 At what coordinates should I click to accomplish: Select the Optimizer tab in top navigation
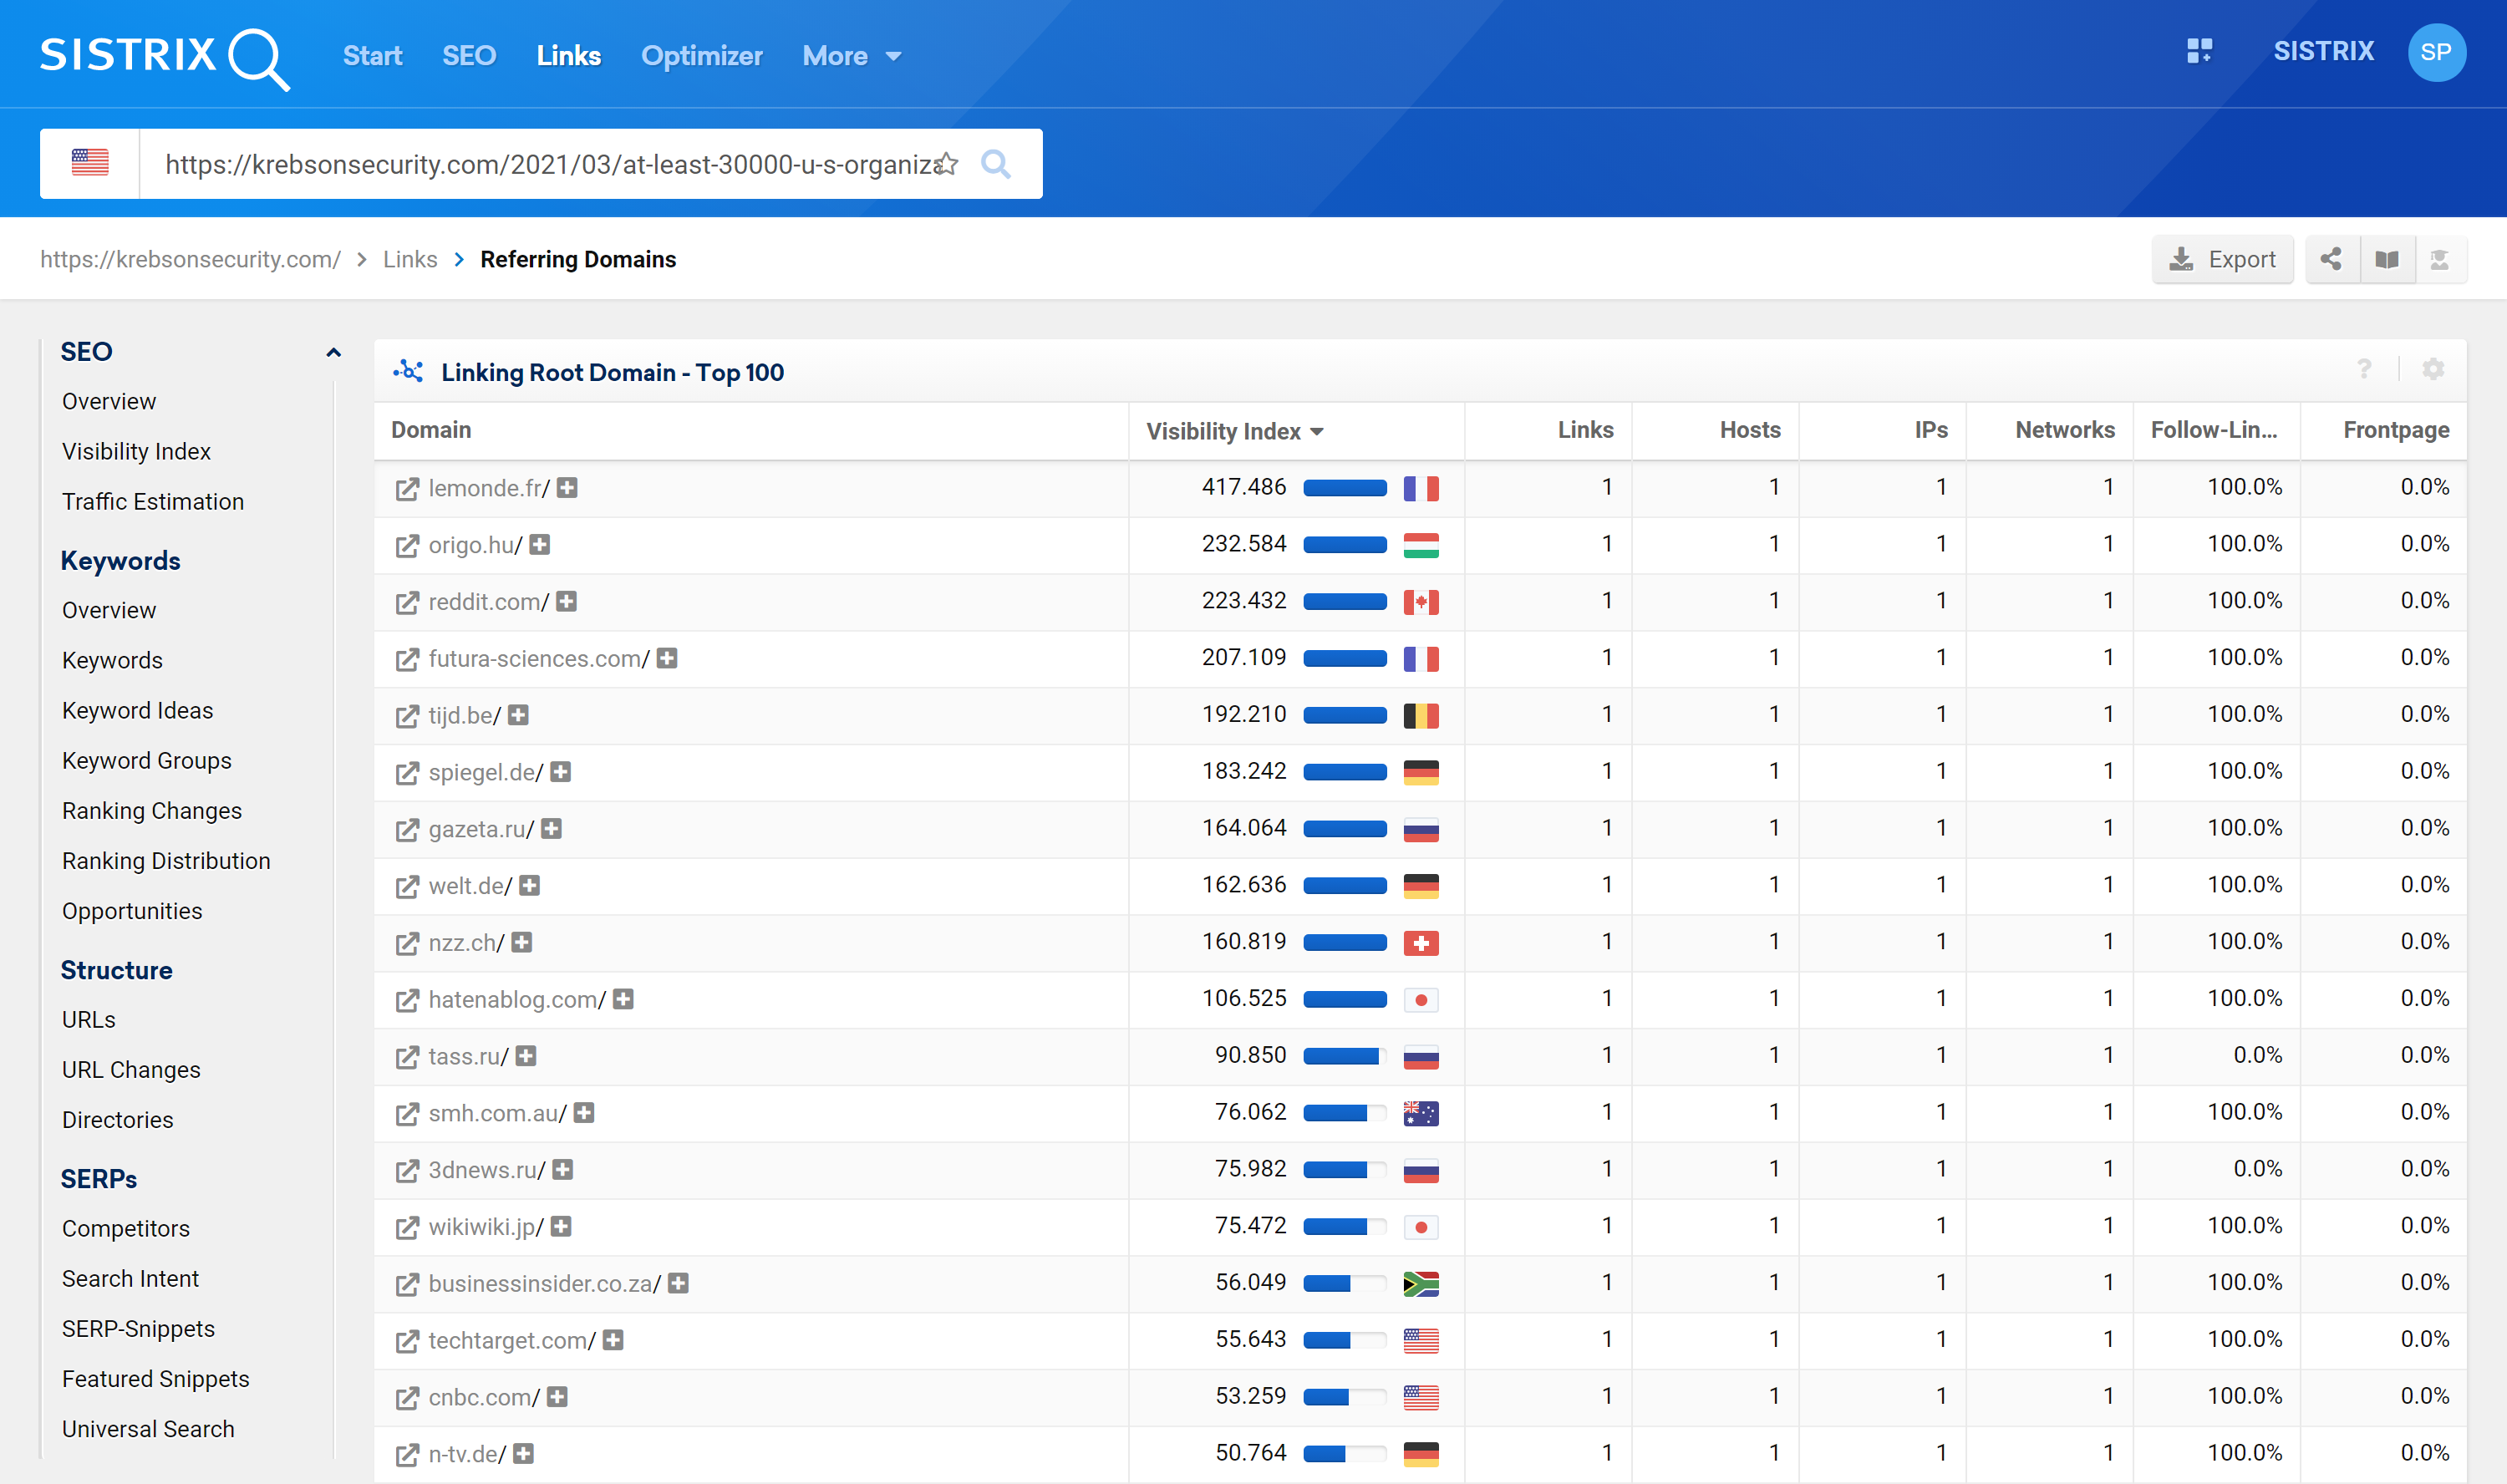tap(701, 57)
